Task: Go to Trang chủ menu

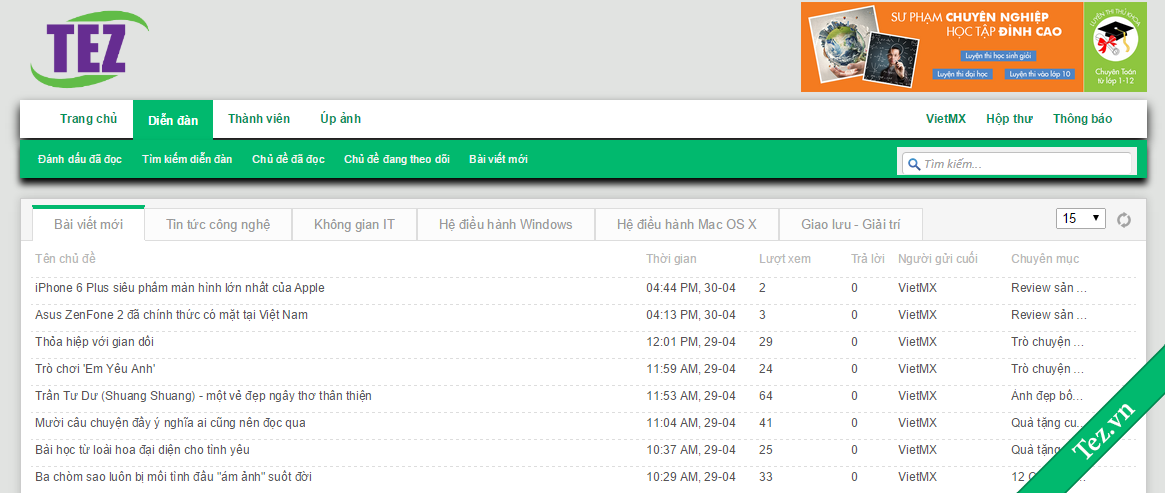Action: tap(88, 119)
